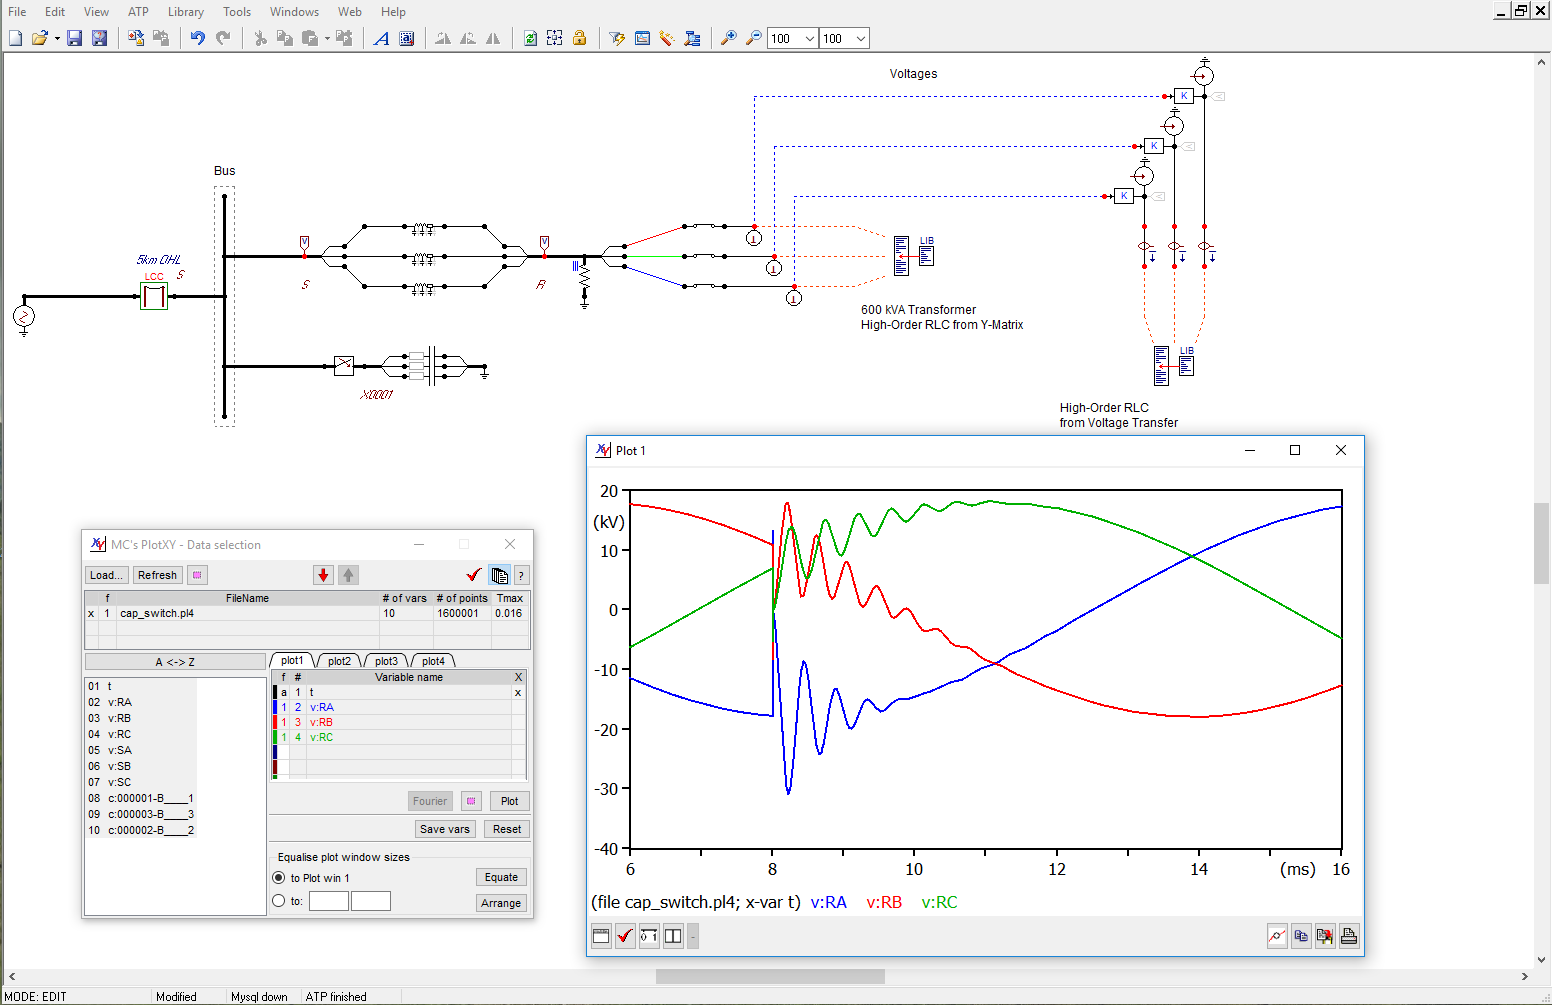The height and width of the screenshot is (1005, 1552).
Task: Click the copy plot icon in Plot 1
Action: (x=1301, y=936)
